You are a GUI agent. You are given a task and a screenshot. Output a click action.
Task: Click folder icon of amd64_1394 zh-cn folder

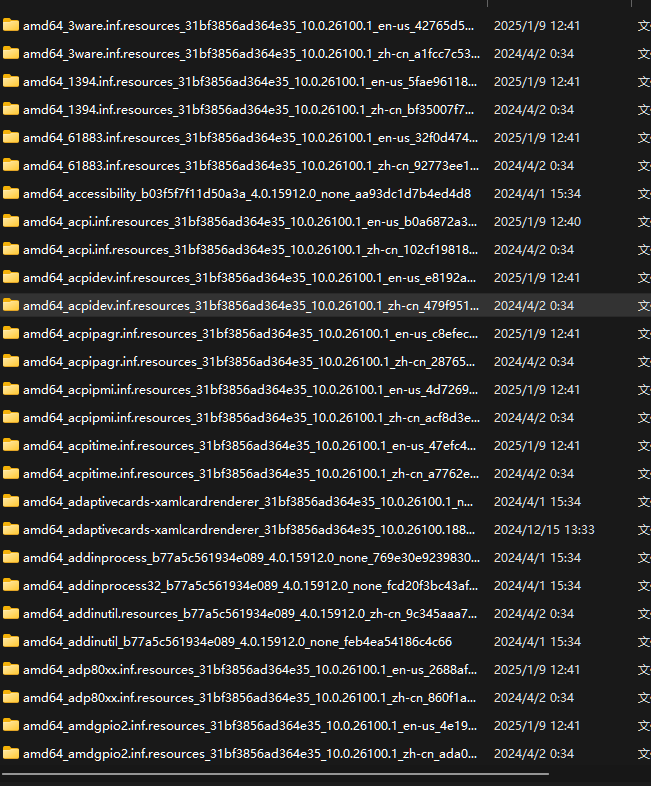(11, 109)
